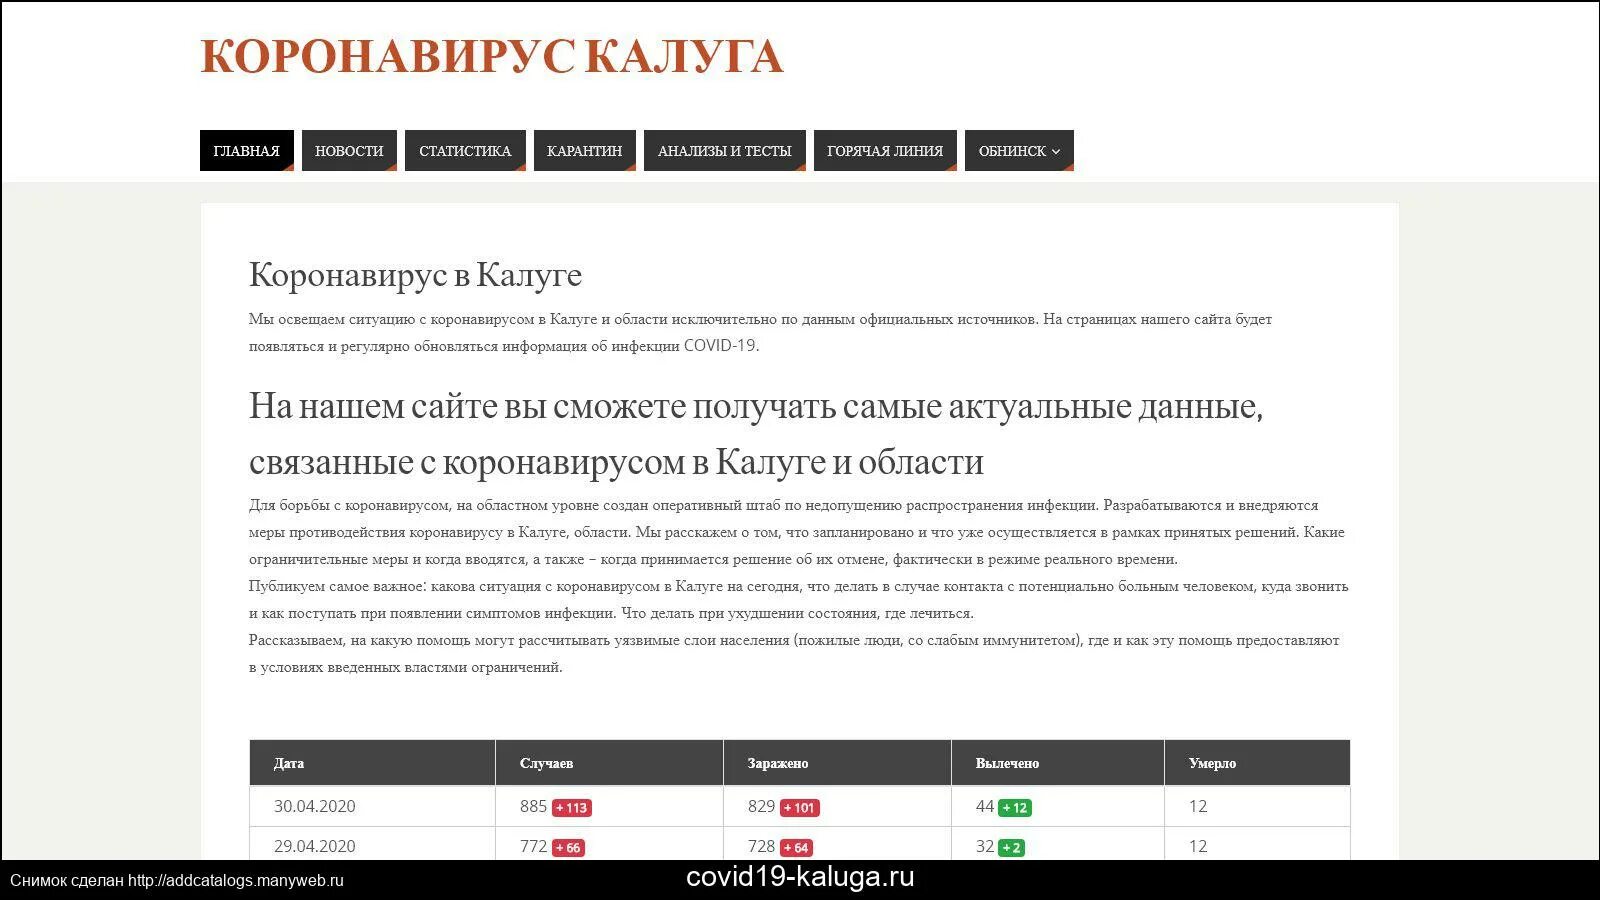Click the paragraph starting 'Для борьбы с коронавирусом'
Image resolution: width=1600 pixels, height=900 pixels.
point(797,532)
